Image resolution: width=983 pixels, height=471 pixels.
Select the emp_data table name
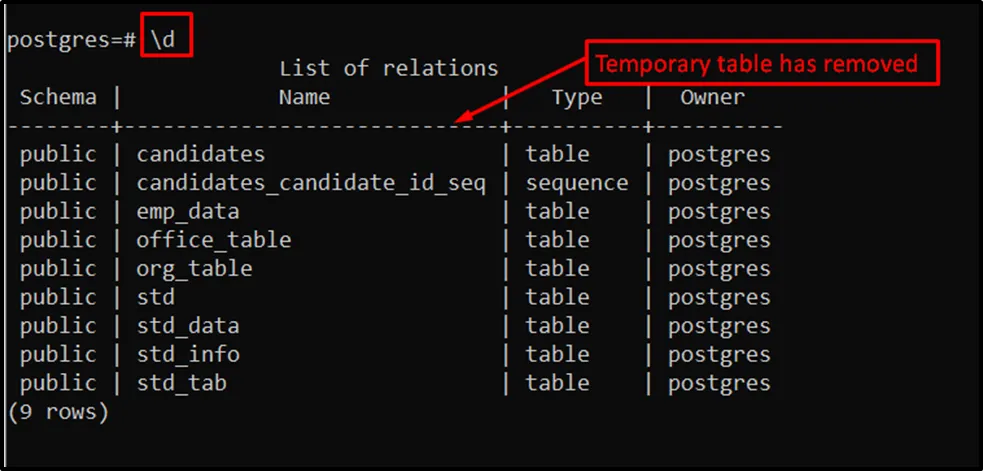[x=188, y=212]
